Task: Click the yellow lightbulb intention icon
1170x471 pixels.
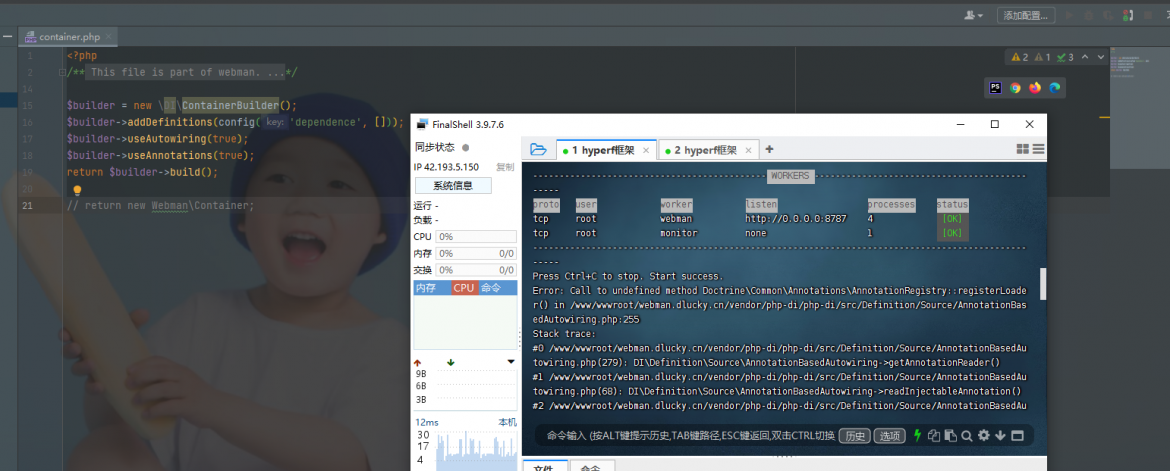Action: point(77,191)
